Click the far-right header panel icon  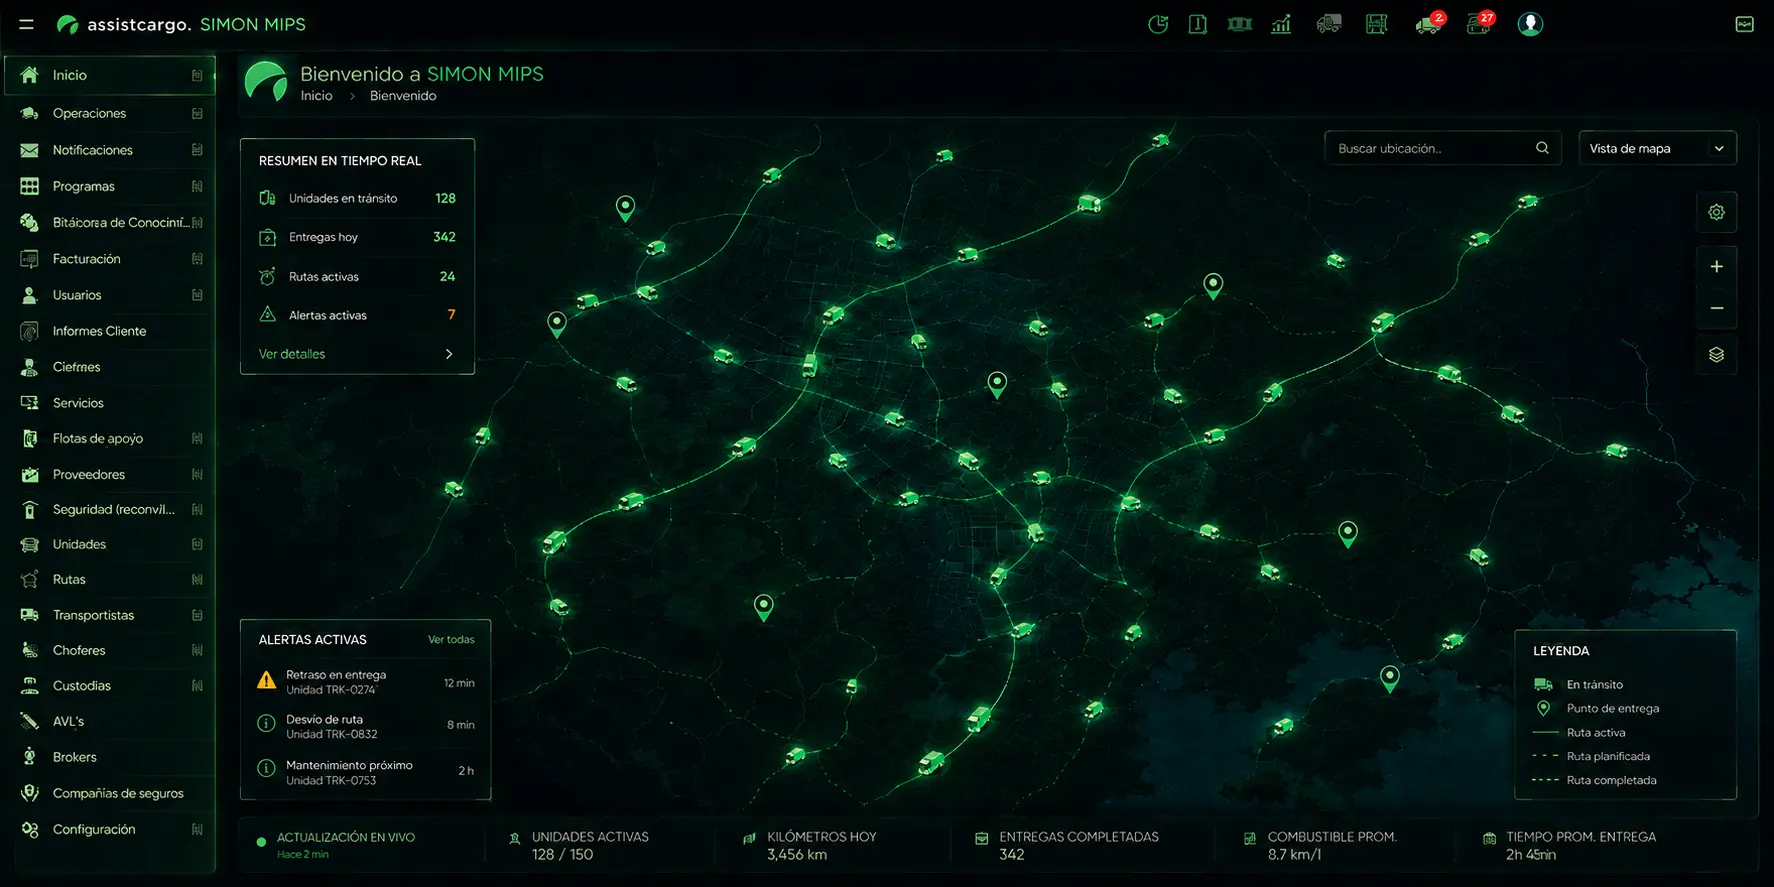coord(1744,24)
